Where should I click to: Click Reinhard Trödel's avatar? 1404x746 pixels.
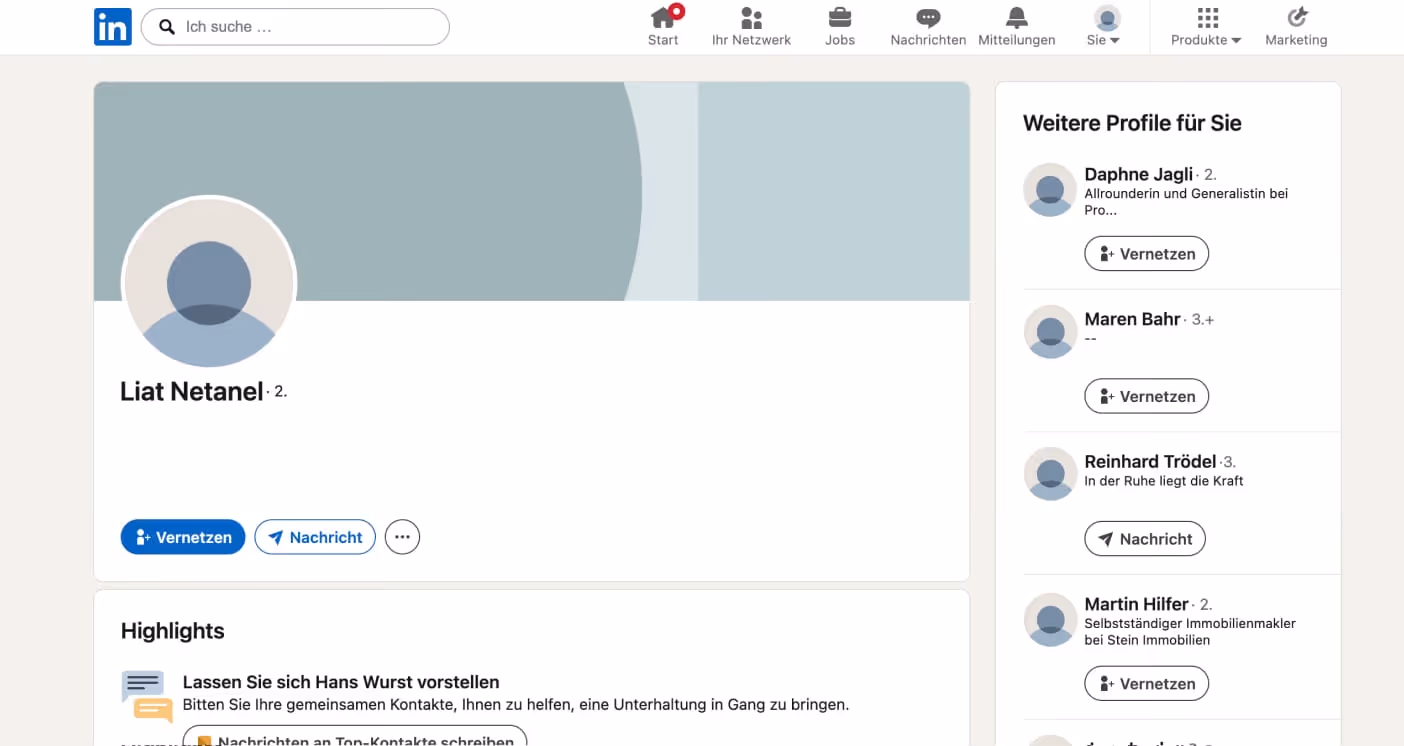(x=1050, y=474)
